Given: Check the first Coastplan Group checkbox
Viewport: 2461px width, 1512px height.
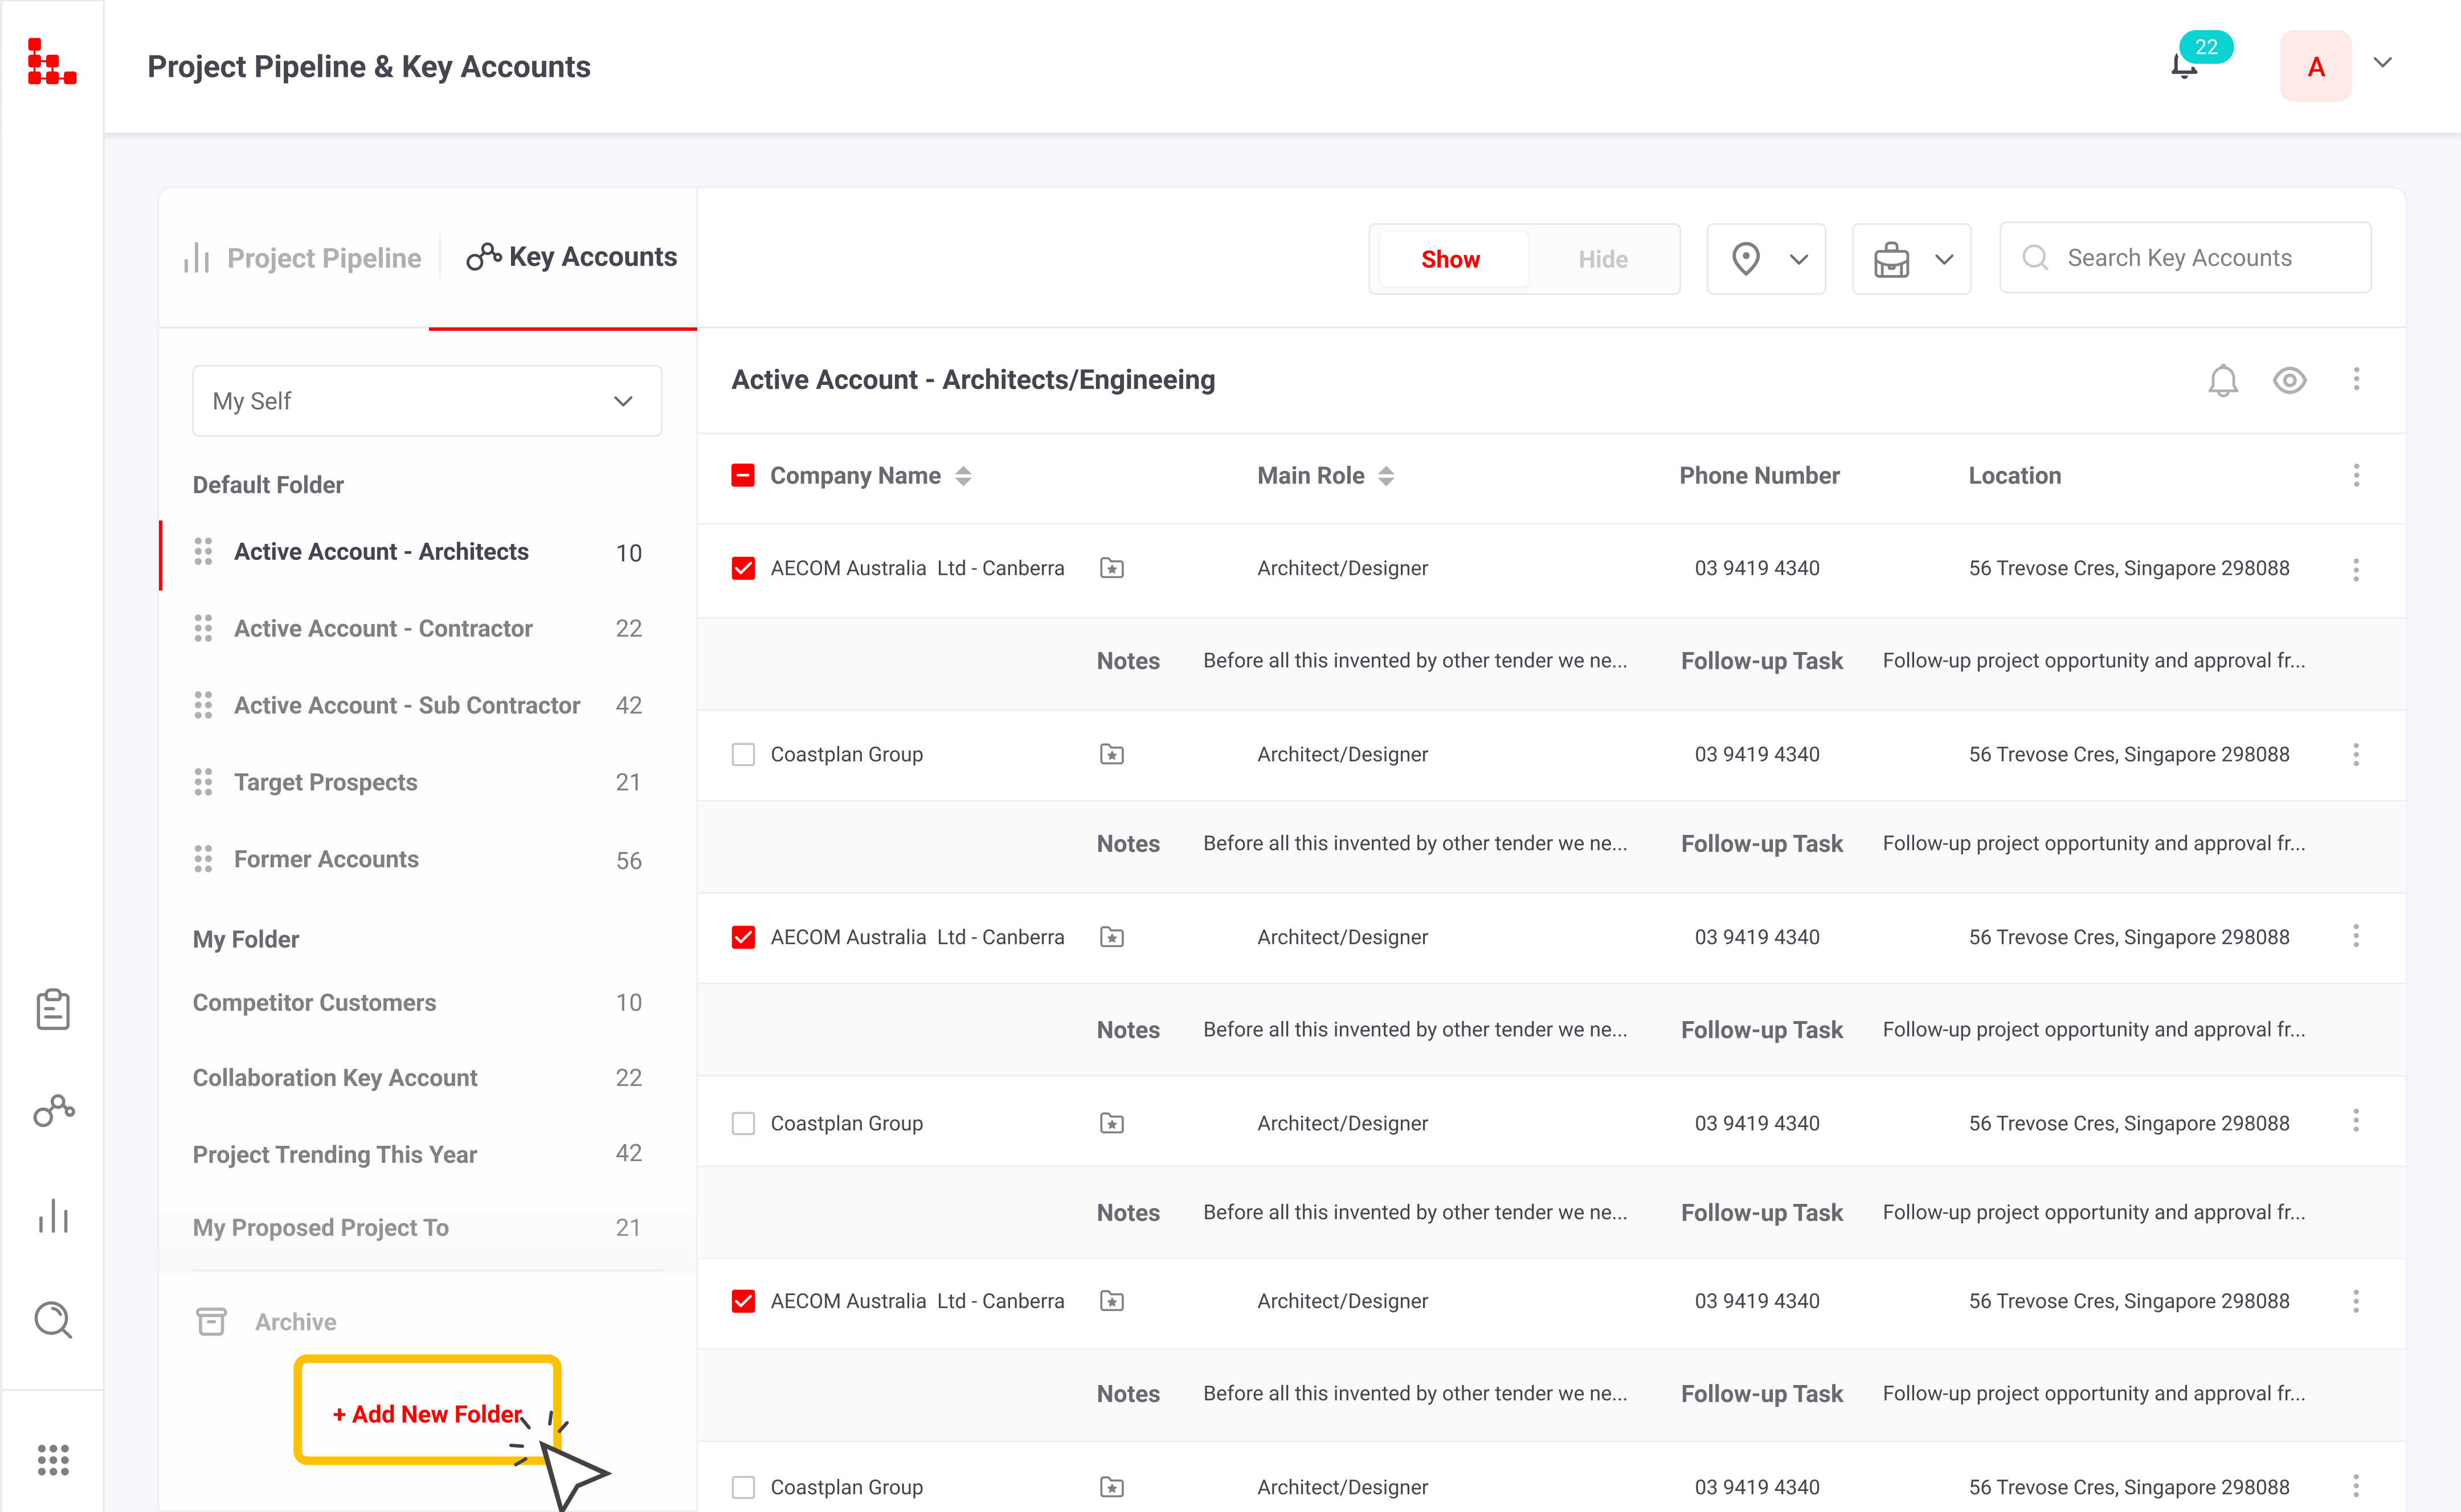Looking at the screenshot, I should pos(743,754).
